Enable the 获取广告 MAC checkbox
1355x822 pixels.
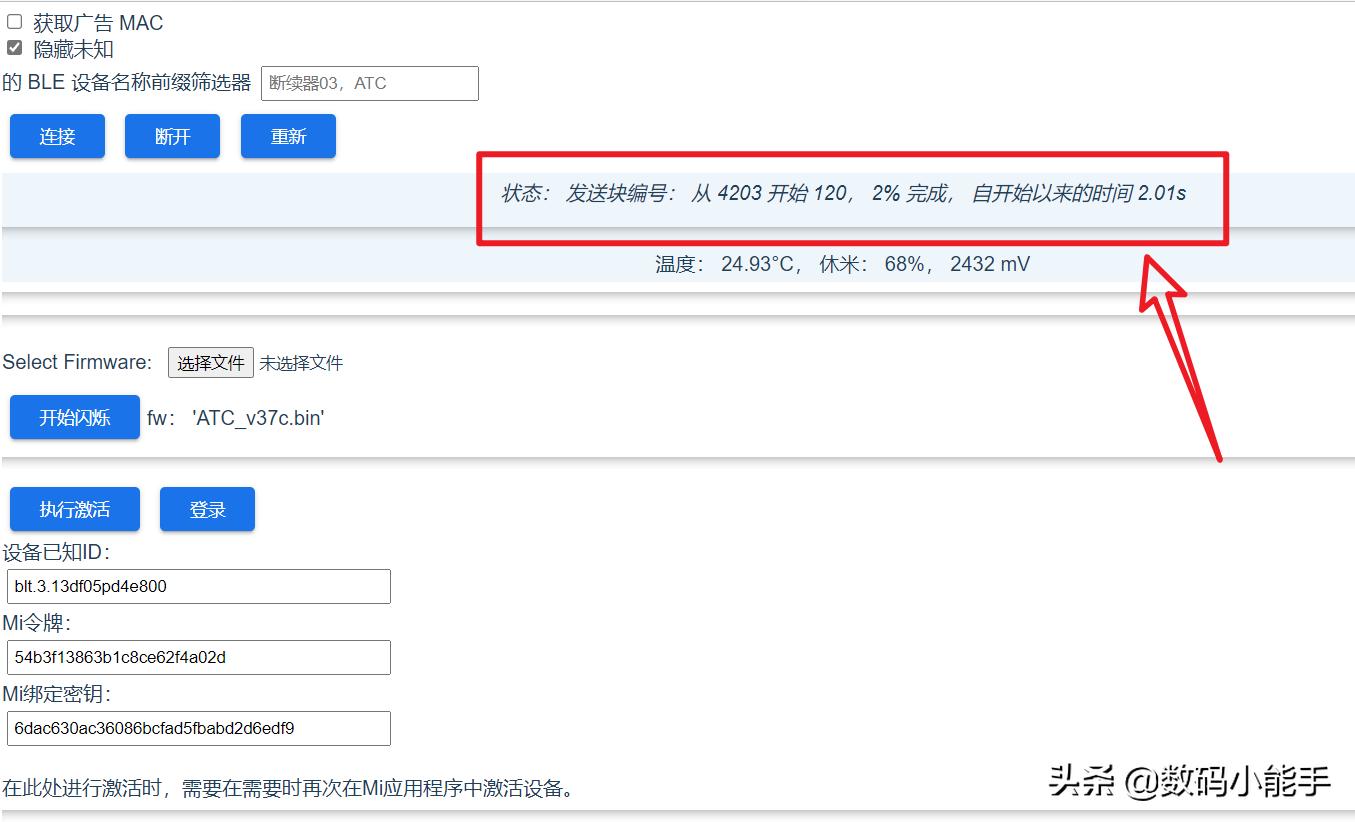[x=14, y=22]
